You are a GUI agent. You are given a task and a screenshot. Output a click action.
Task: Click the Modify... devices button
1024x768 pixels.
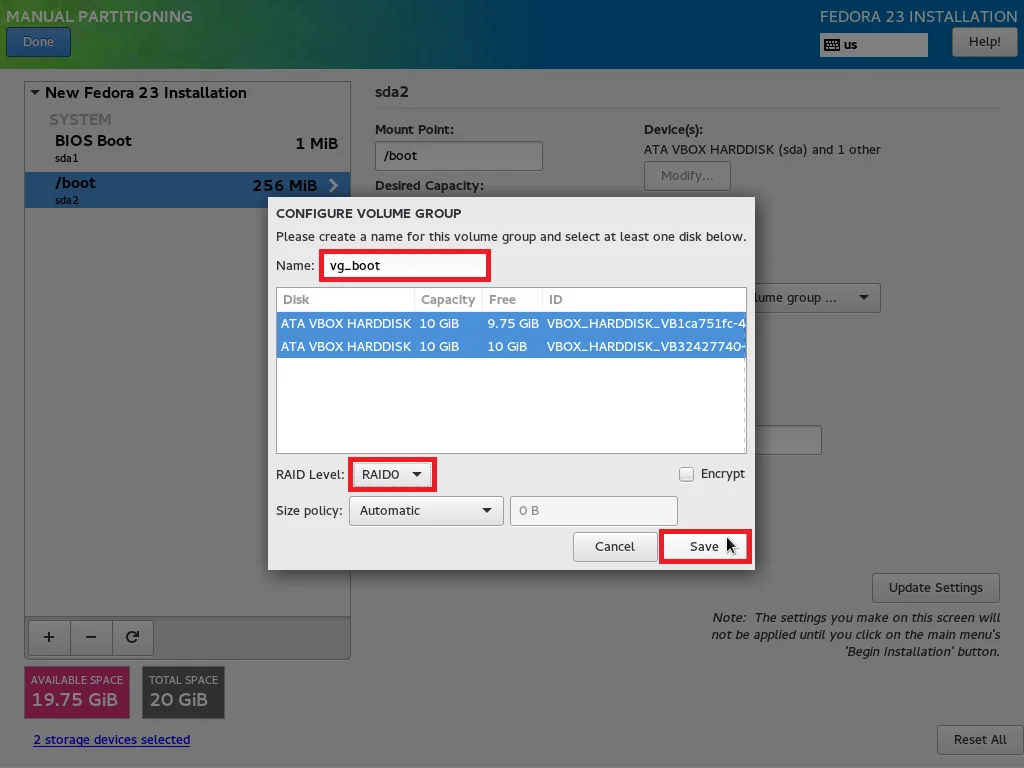[x=687, y=176]
